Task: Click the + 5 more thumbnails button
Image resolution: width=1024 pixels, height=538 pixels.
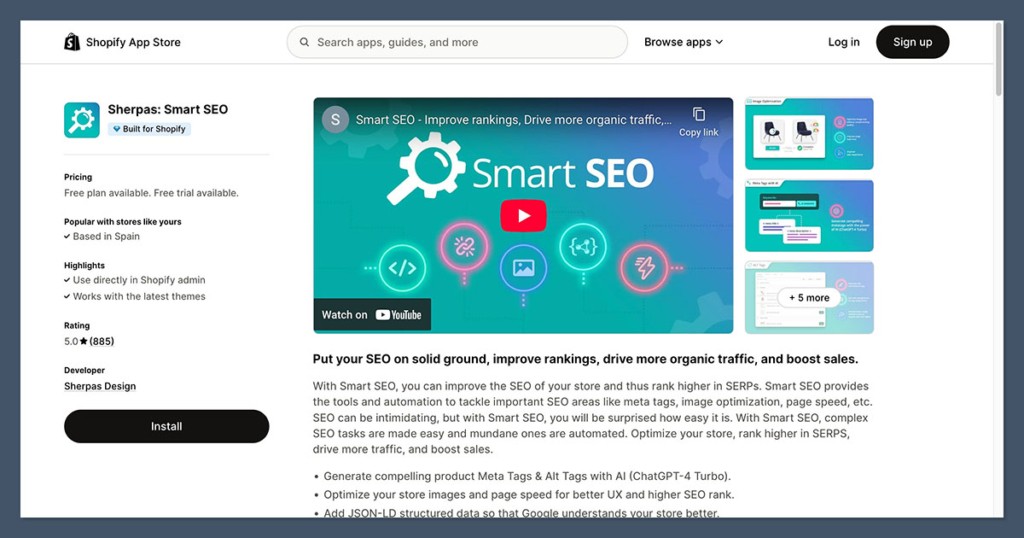Action: (x=809, y=297)
